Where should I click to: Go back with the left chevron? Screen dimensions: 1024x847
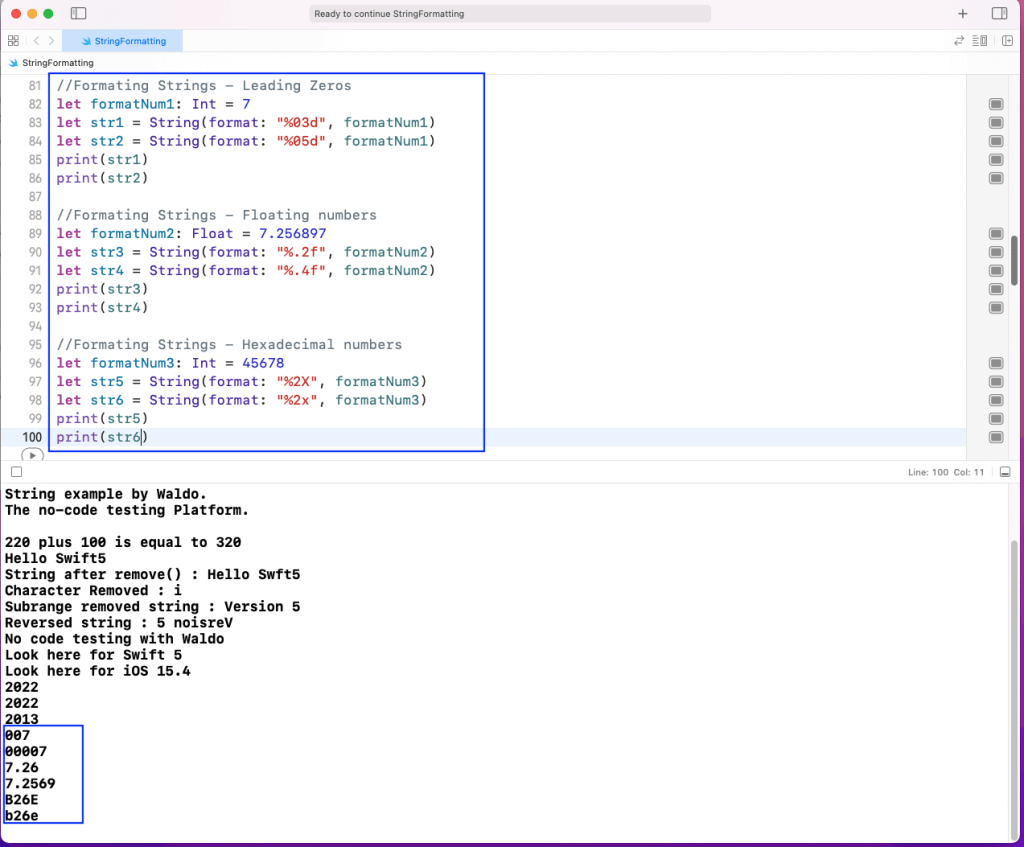36,41
